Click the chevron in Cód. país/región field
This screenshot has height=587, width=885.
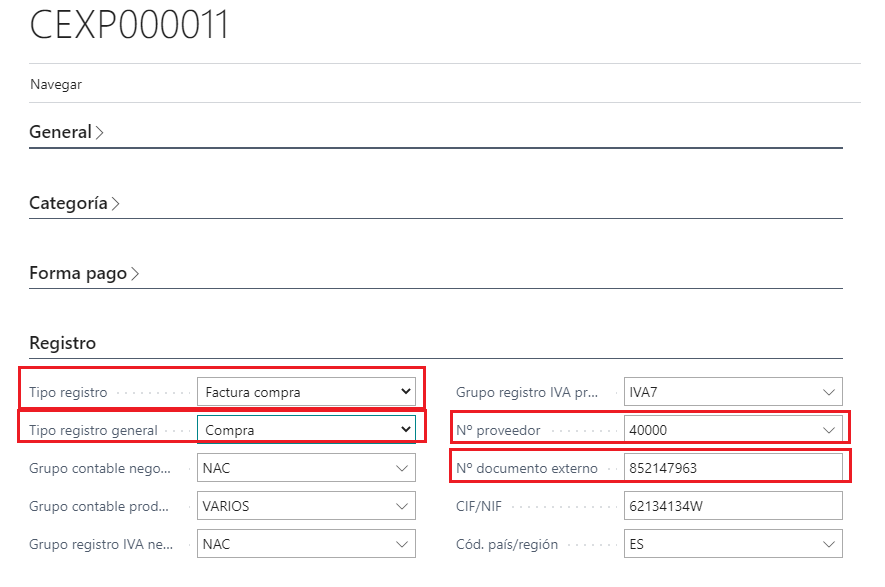pyautogui.click(x=829, y=545)
